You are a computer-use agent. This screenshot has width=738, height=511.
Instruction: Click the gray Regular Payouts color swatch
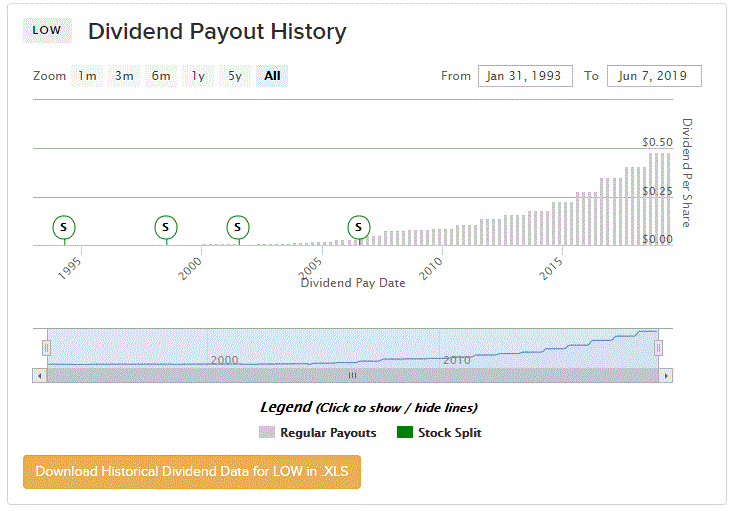point(267,432)
